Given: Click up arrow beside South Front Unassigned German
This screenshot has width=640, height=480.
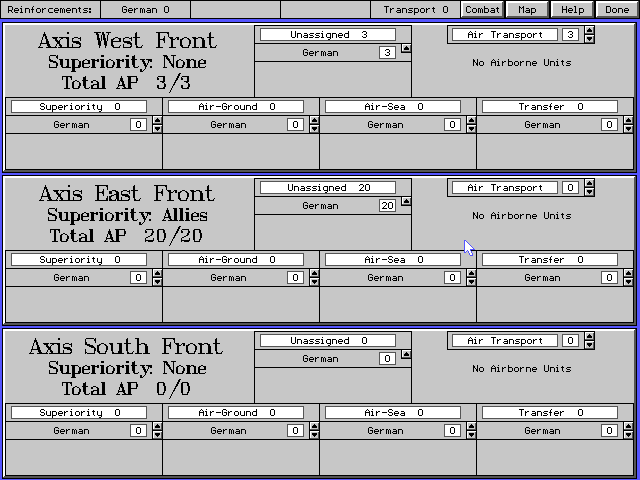Looking at the screenshot, I should point(406,354).
